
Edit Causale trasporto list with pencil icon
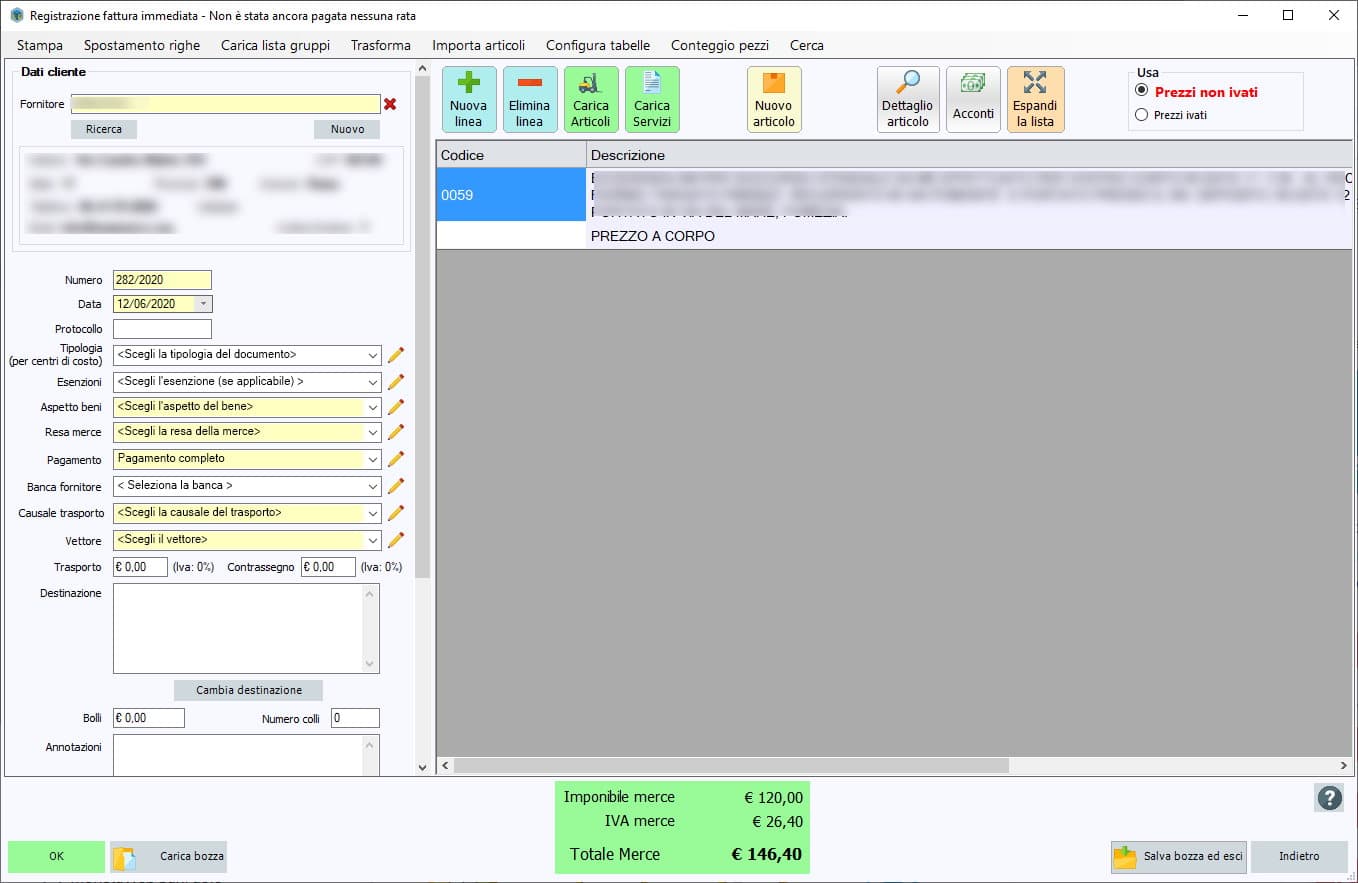(x=396, y=513)
